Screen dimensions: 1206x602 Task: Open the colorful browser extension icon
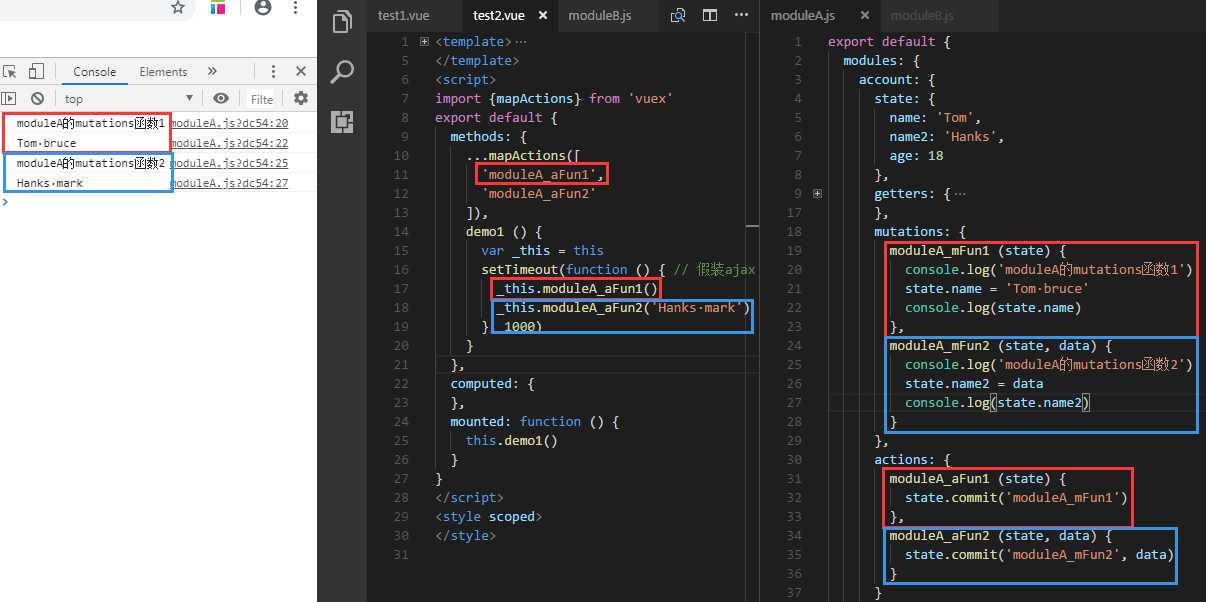(218, 8)
